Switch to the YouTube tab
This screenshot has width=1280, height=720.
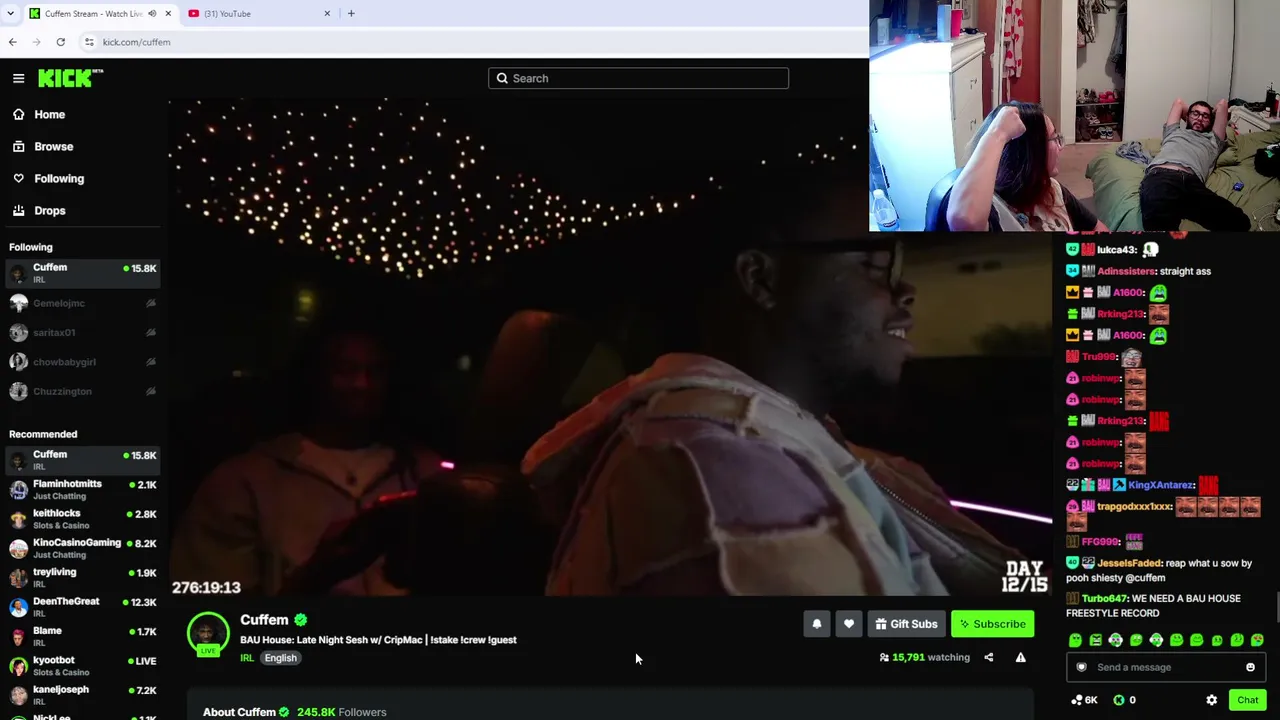(x=259, y=14)
